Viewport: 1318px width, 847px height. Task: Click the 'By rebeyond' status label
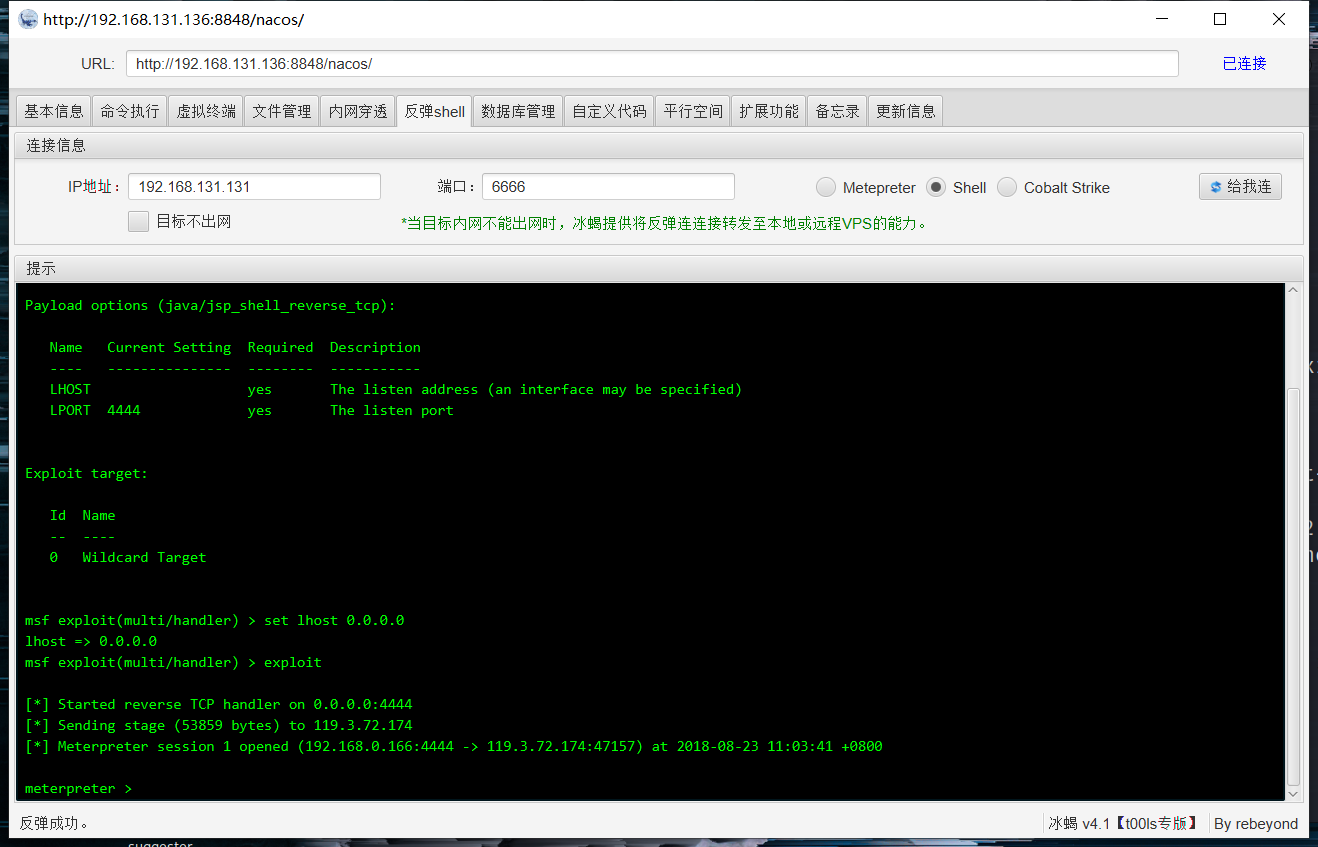[x=1256, y=824]
